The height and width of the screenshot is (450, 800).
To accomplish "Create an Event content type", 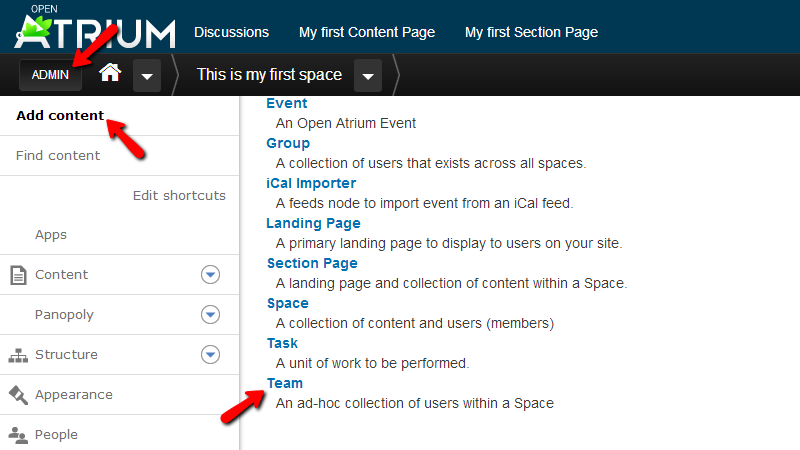I will pos(287,103).
